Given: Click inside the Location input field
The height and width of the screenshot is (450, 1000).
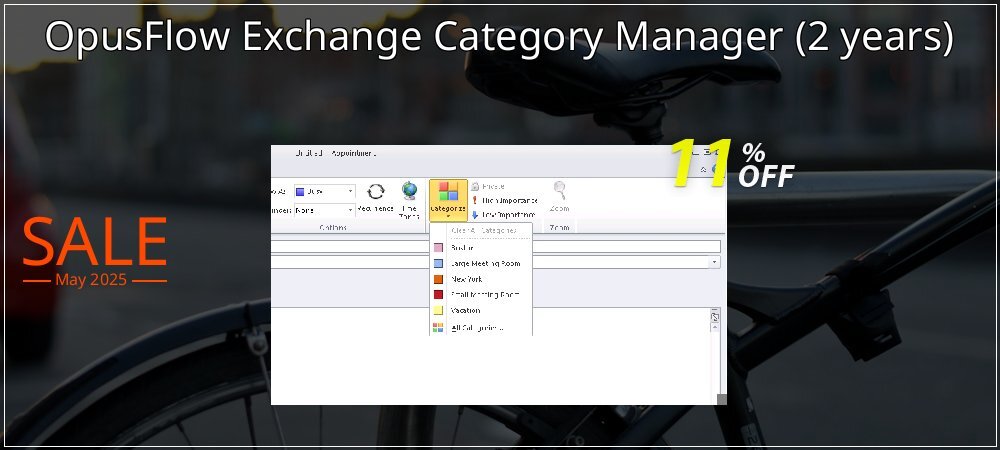Looking at the screenshot, I should click(x=490, y=262).
